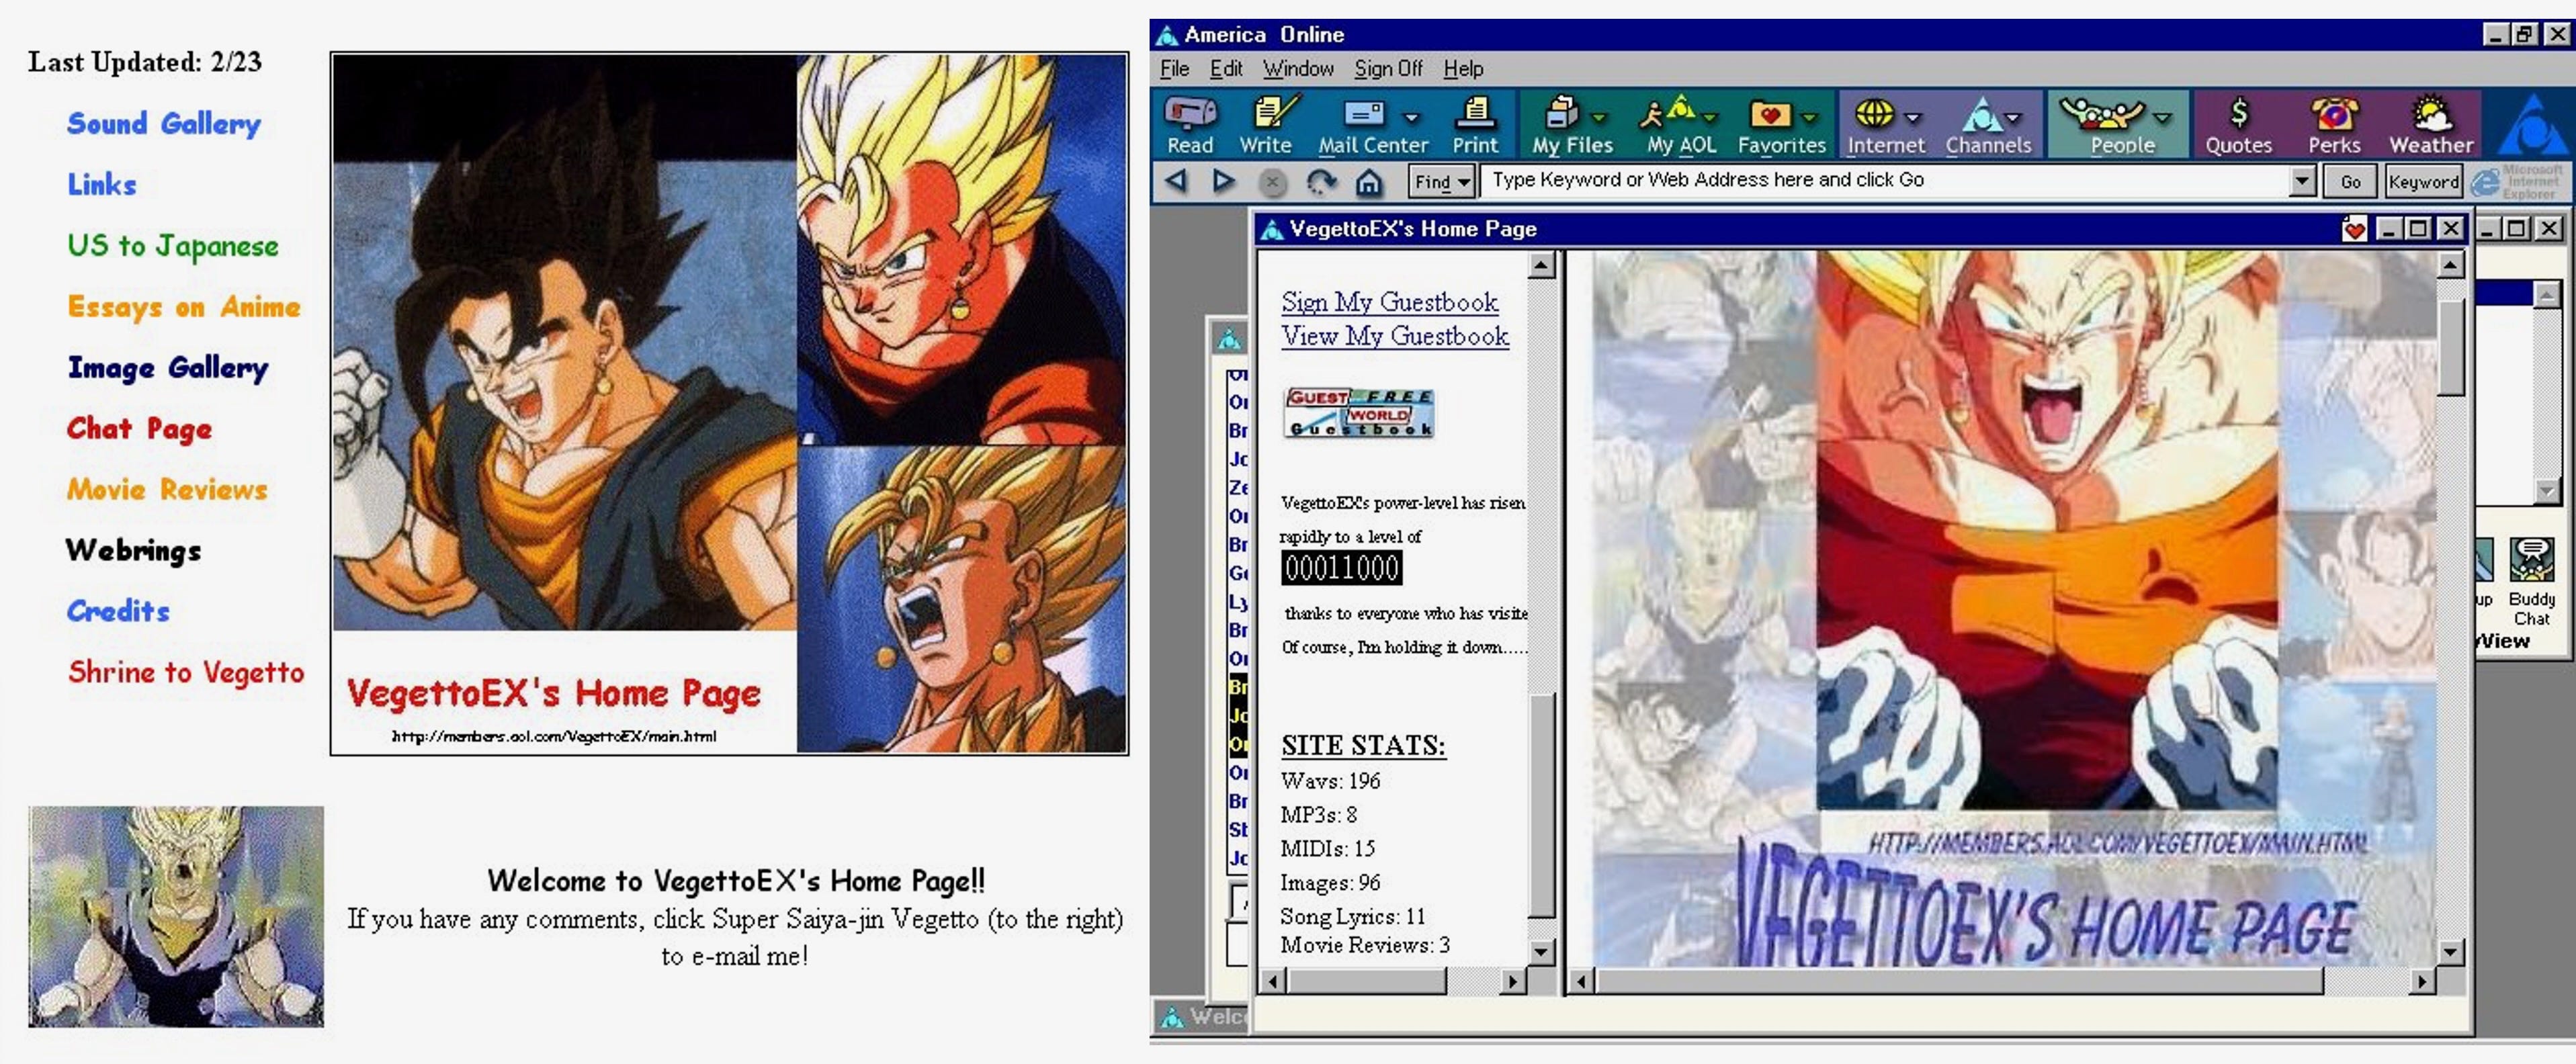Viewport: 2576px width, 1064px height.
Task: Expand the My AOL dropdown arrow
Action: (1710, 118)
